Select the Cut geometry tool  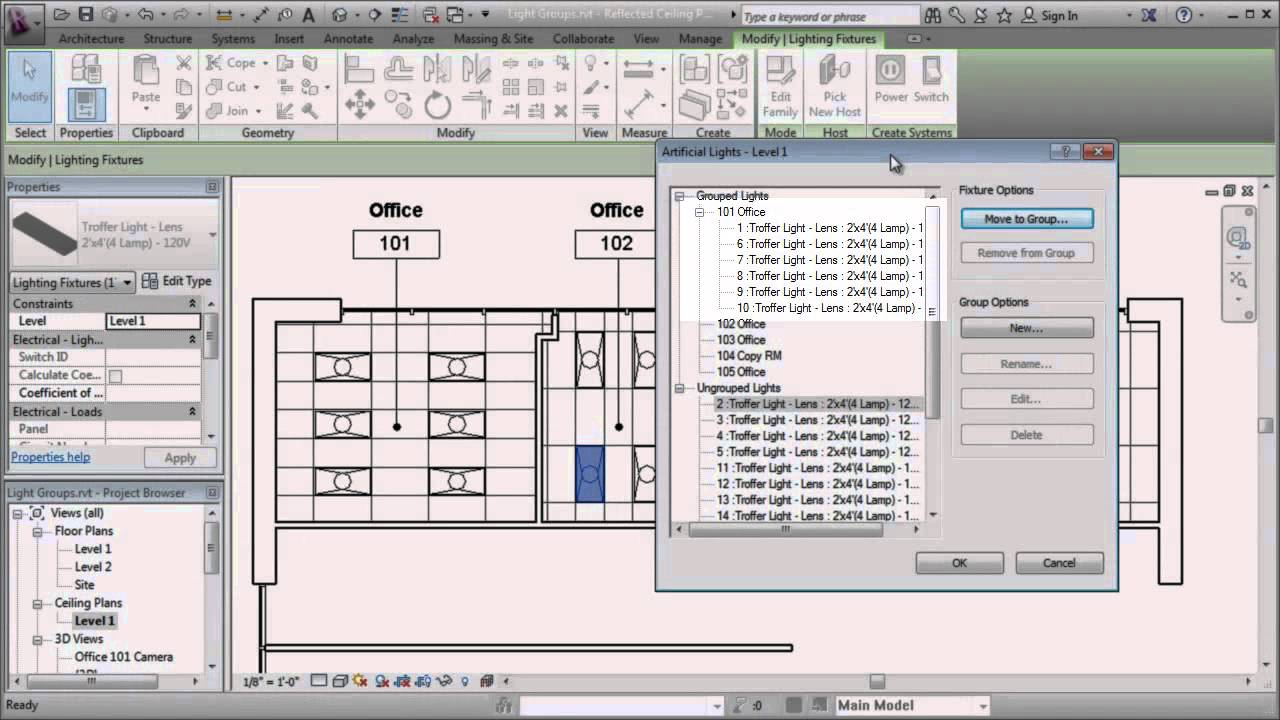click(228, 86)
